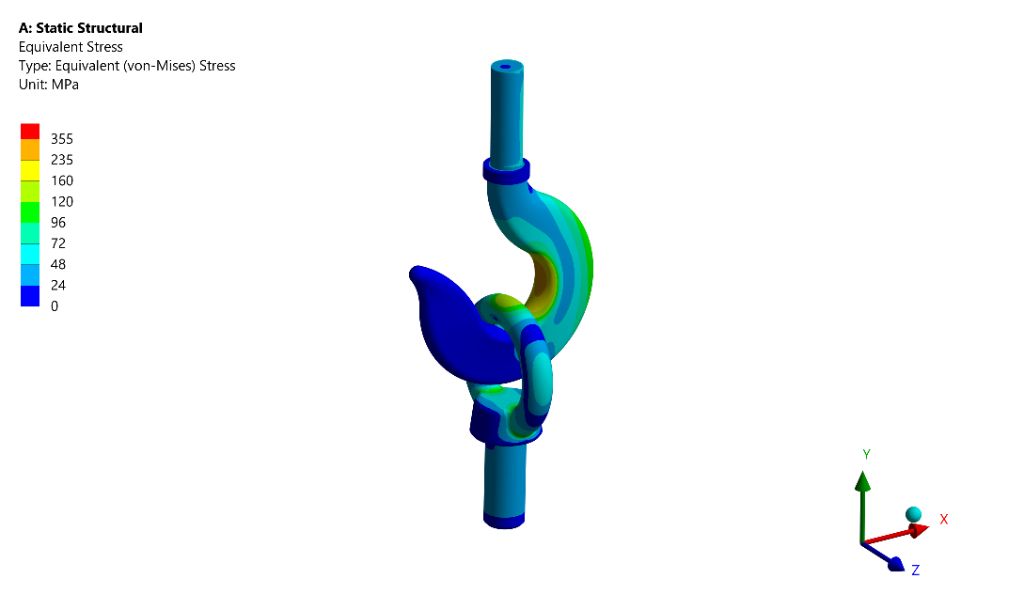This screenshot has width=1024, height=610.
Task: Click the yellow legend color band
Action: [30, 171]
